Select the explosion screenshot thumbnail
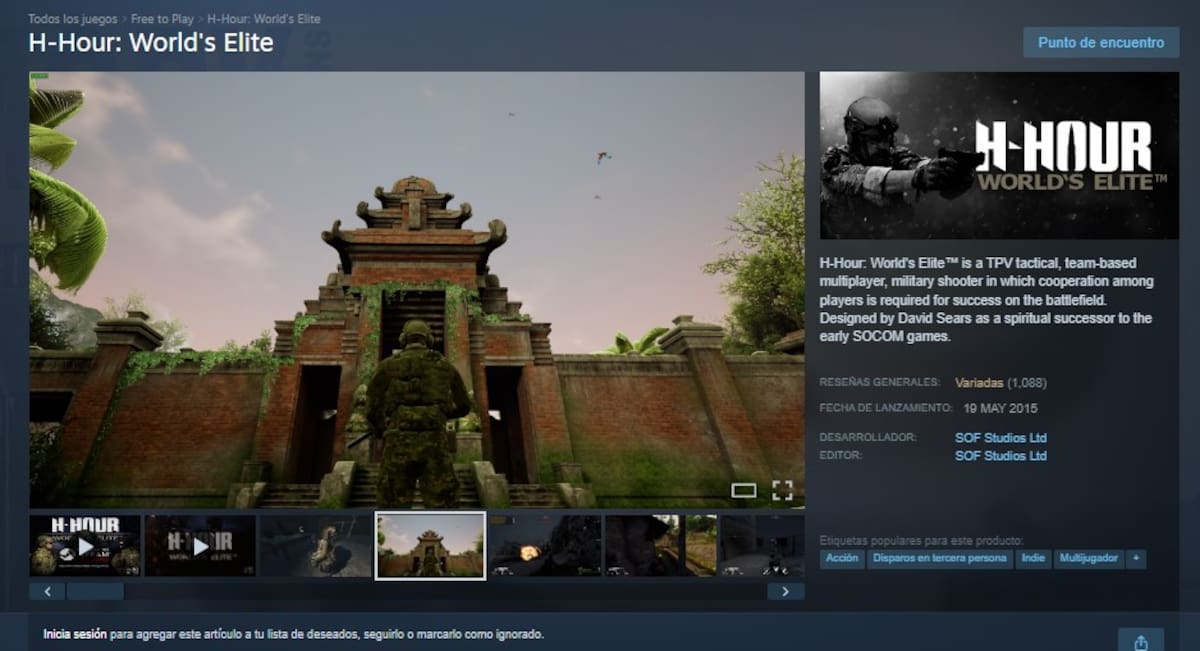 (546, 546)
